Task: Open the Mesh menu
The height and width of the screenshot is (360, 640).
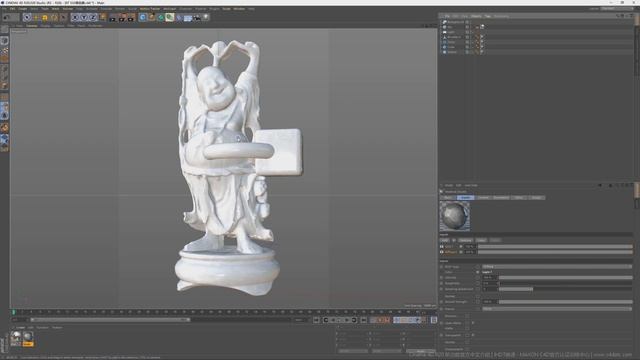Action: tap(56, 9)
